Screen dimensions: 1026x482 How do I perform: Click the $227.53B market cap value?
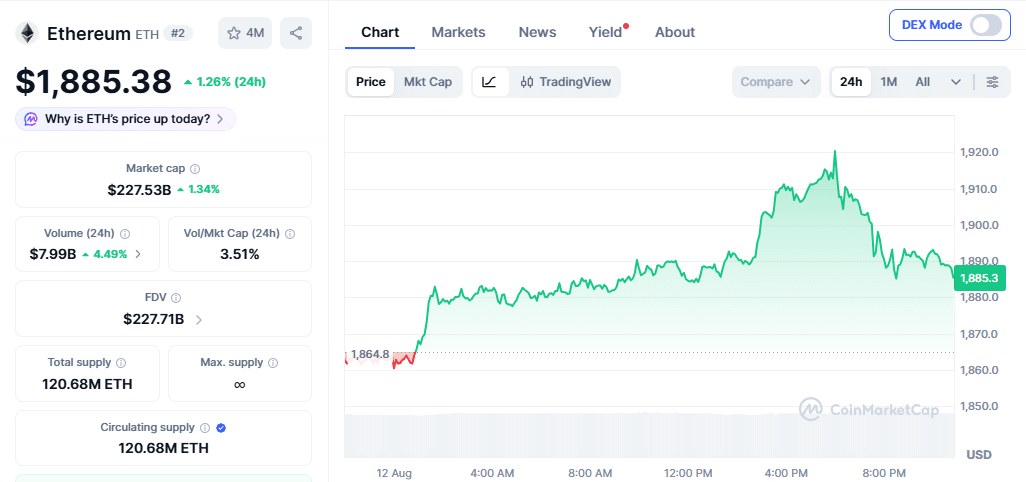pyautogui.click(x=139, y=190)
